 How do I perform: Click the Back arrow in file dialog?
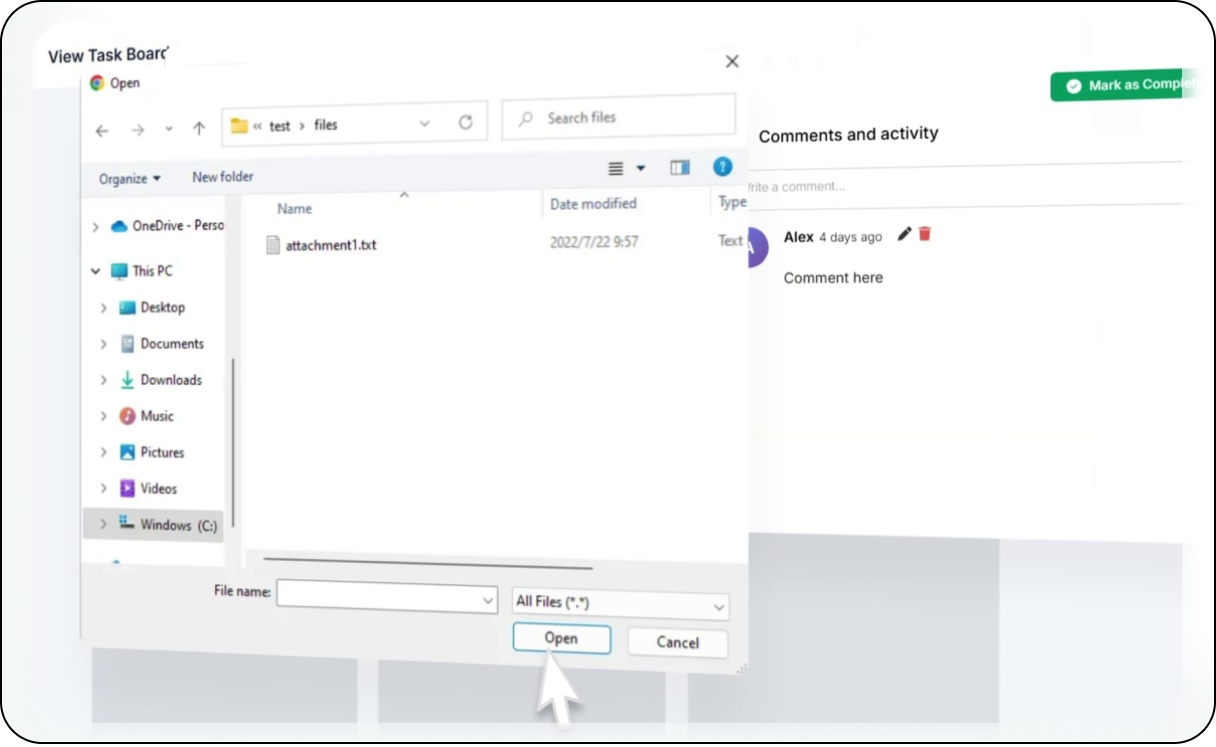pos(102,130)
